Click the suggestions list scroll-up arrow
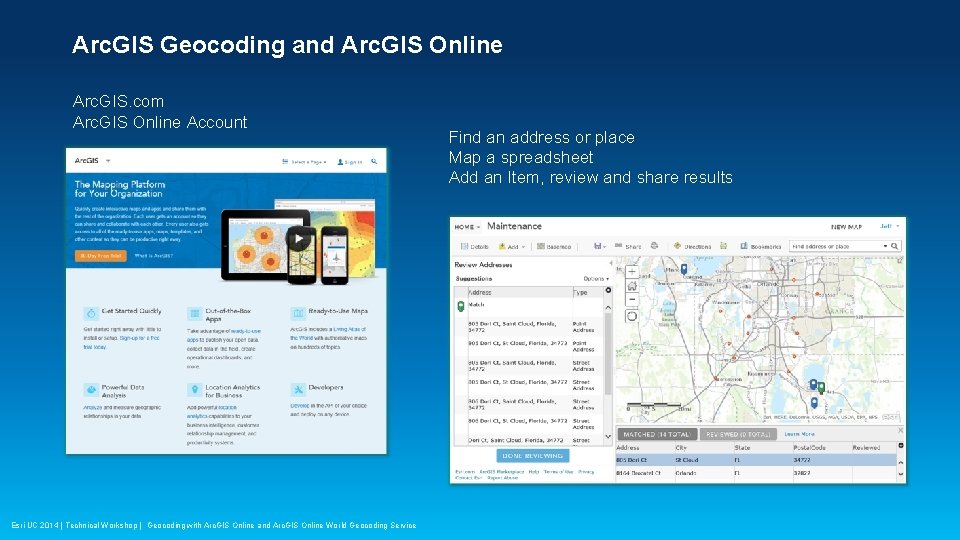Image resolution: width=960 pixels, height=540 pixels. pyautogui.click(x=608, y=307)
